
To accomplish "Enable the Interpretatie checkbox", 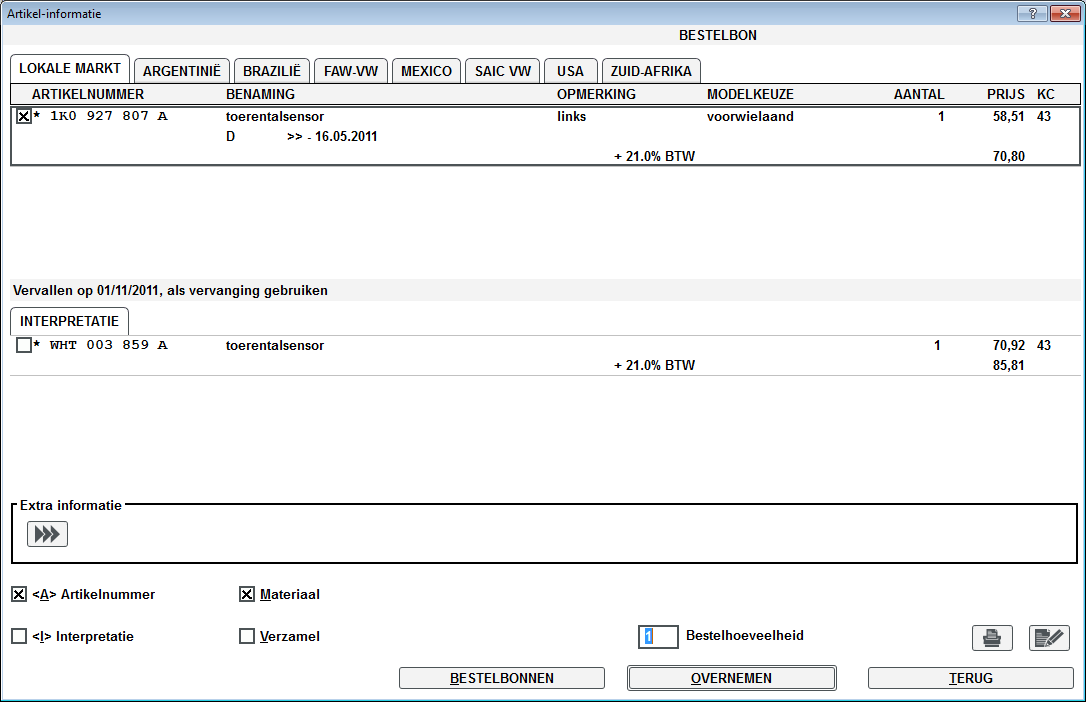I will point(19,636).
